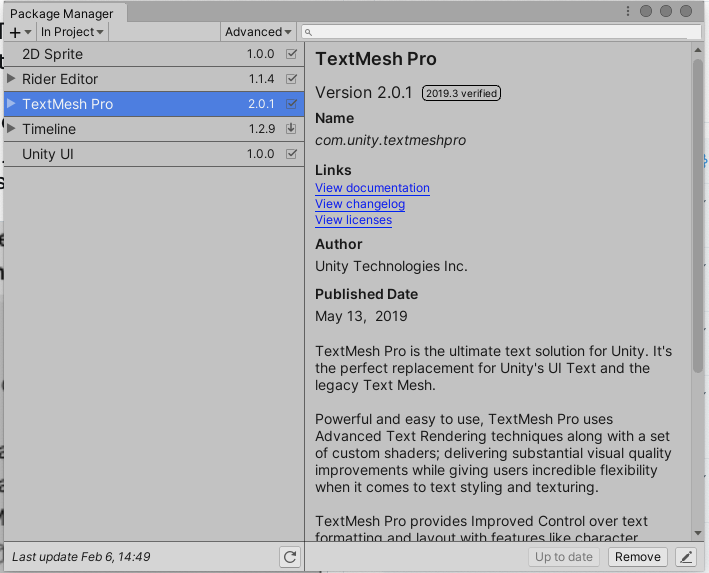The height and width of the screenshot is (573, 709).
Task: Click the 2D Sprite version 1.0.0
Action: 260,54
